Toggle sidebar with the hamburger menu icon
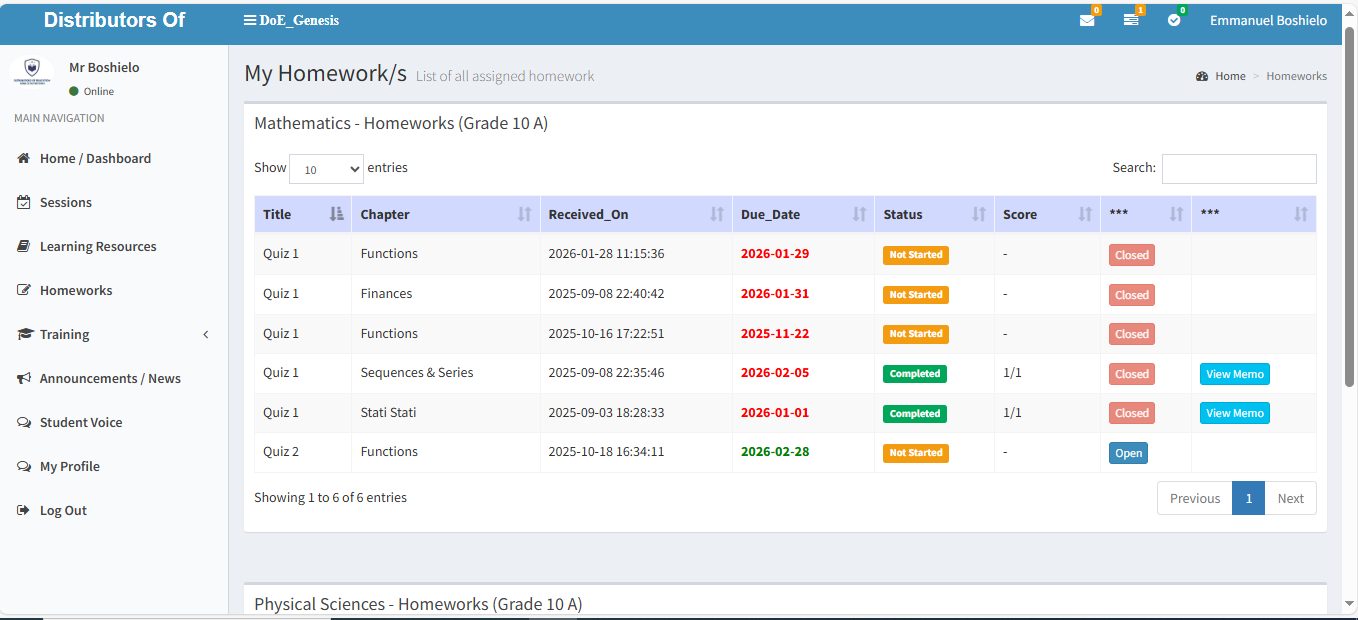 [x=250, y=20]
